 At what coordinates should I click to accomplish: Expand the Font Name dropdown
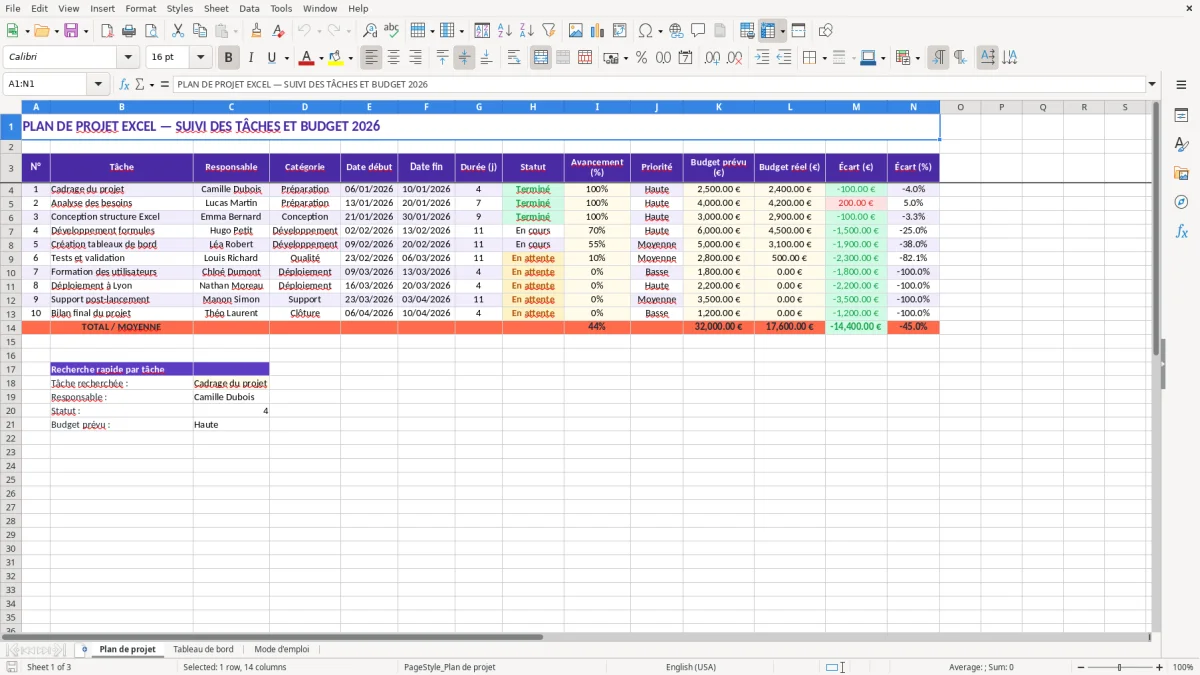[x=127, y=58]
